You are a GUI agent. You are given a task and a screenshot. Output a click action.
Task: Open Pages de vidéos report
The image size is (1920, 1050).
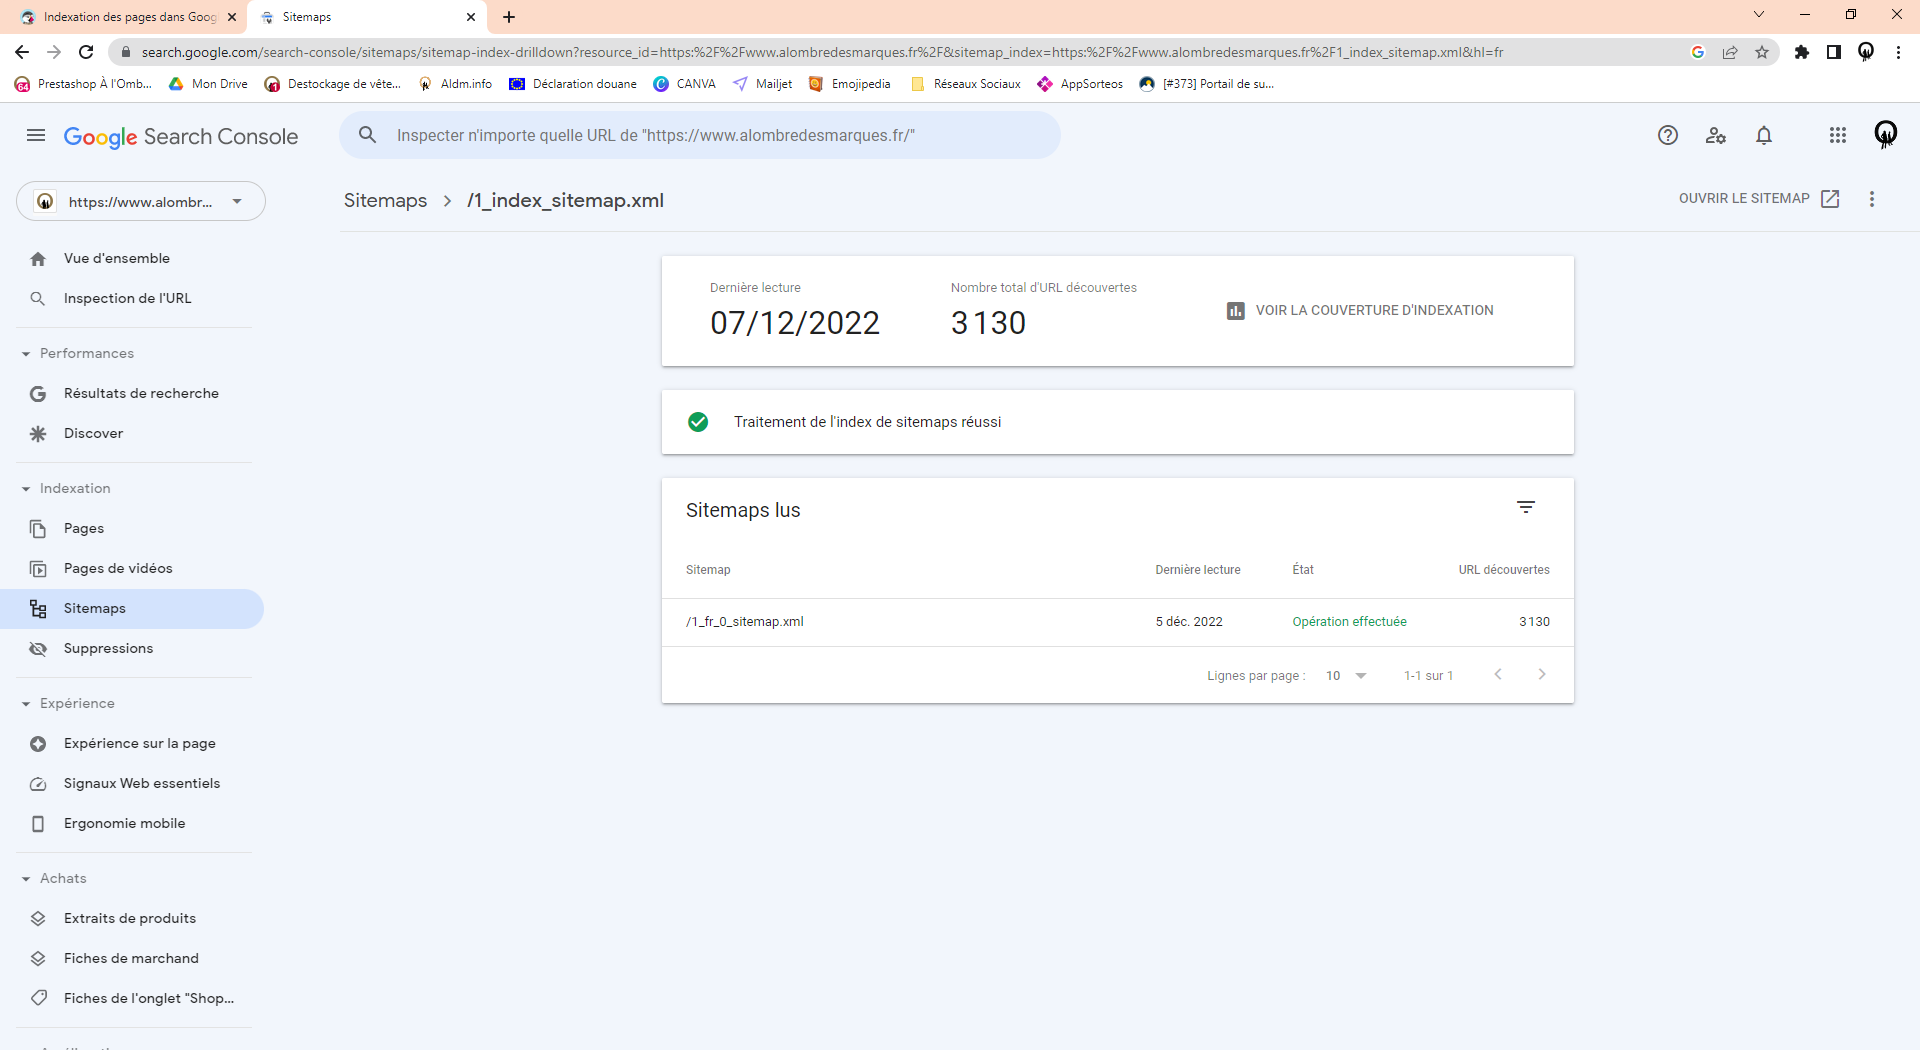[x=132, y=569]
